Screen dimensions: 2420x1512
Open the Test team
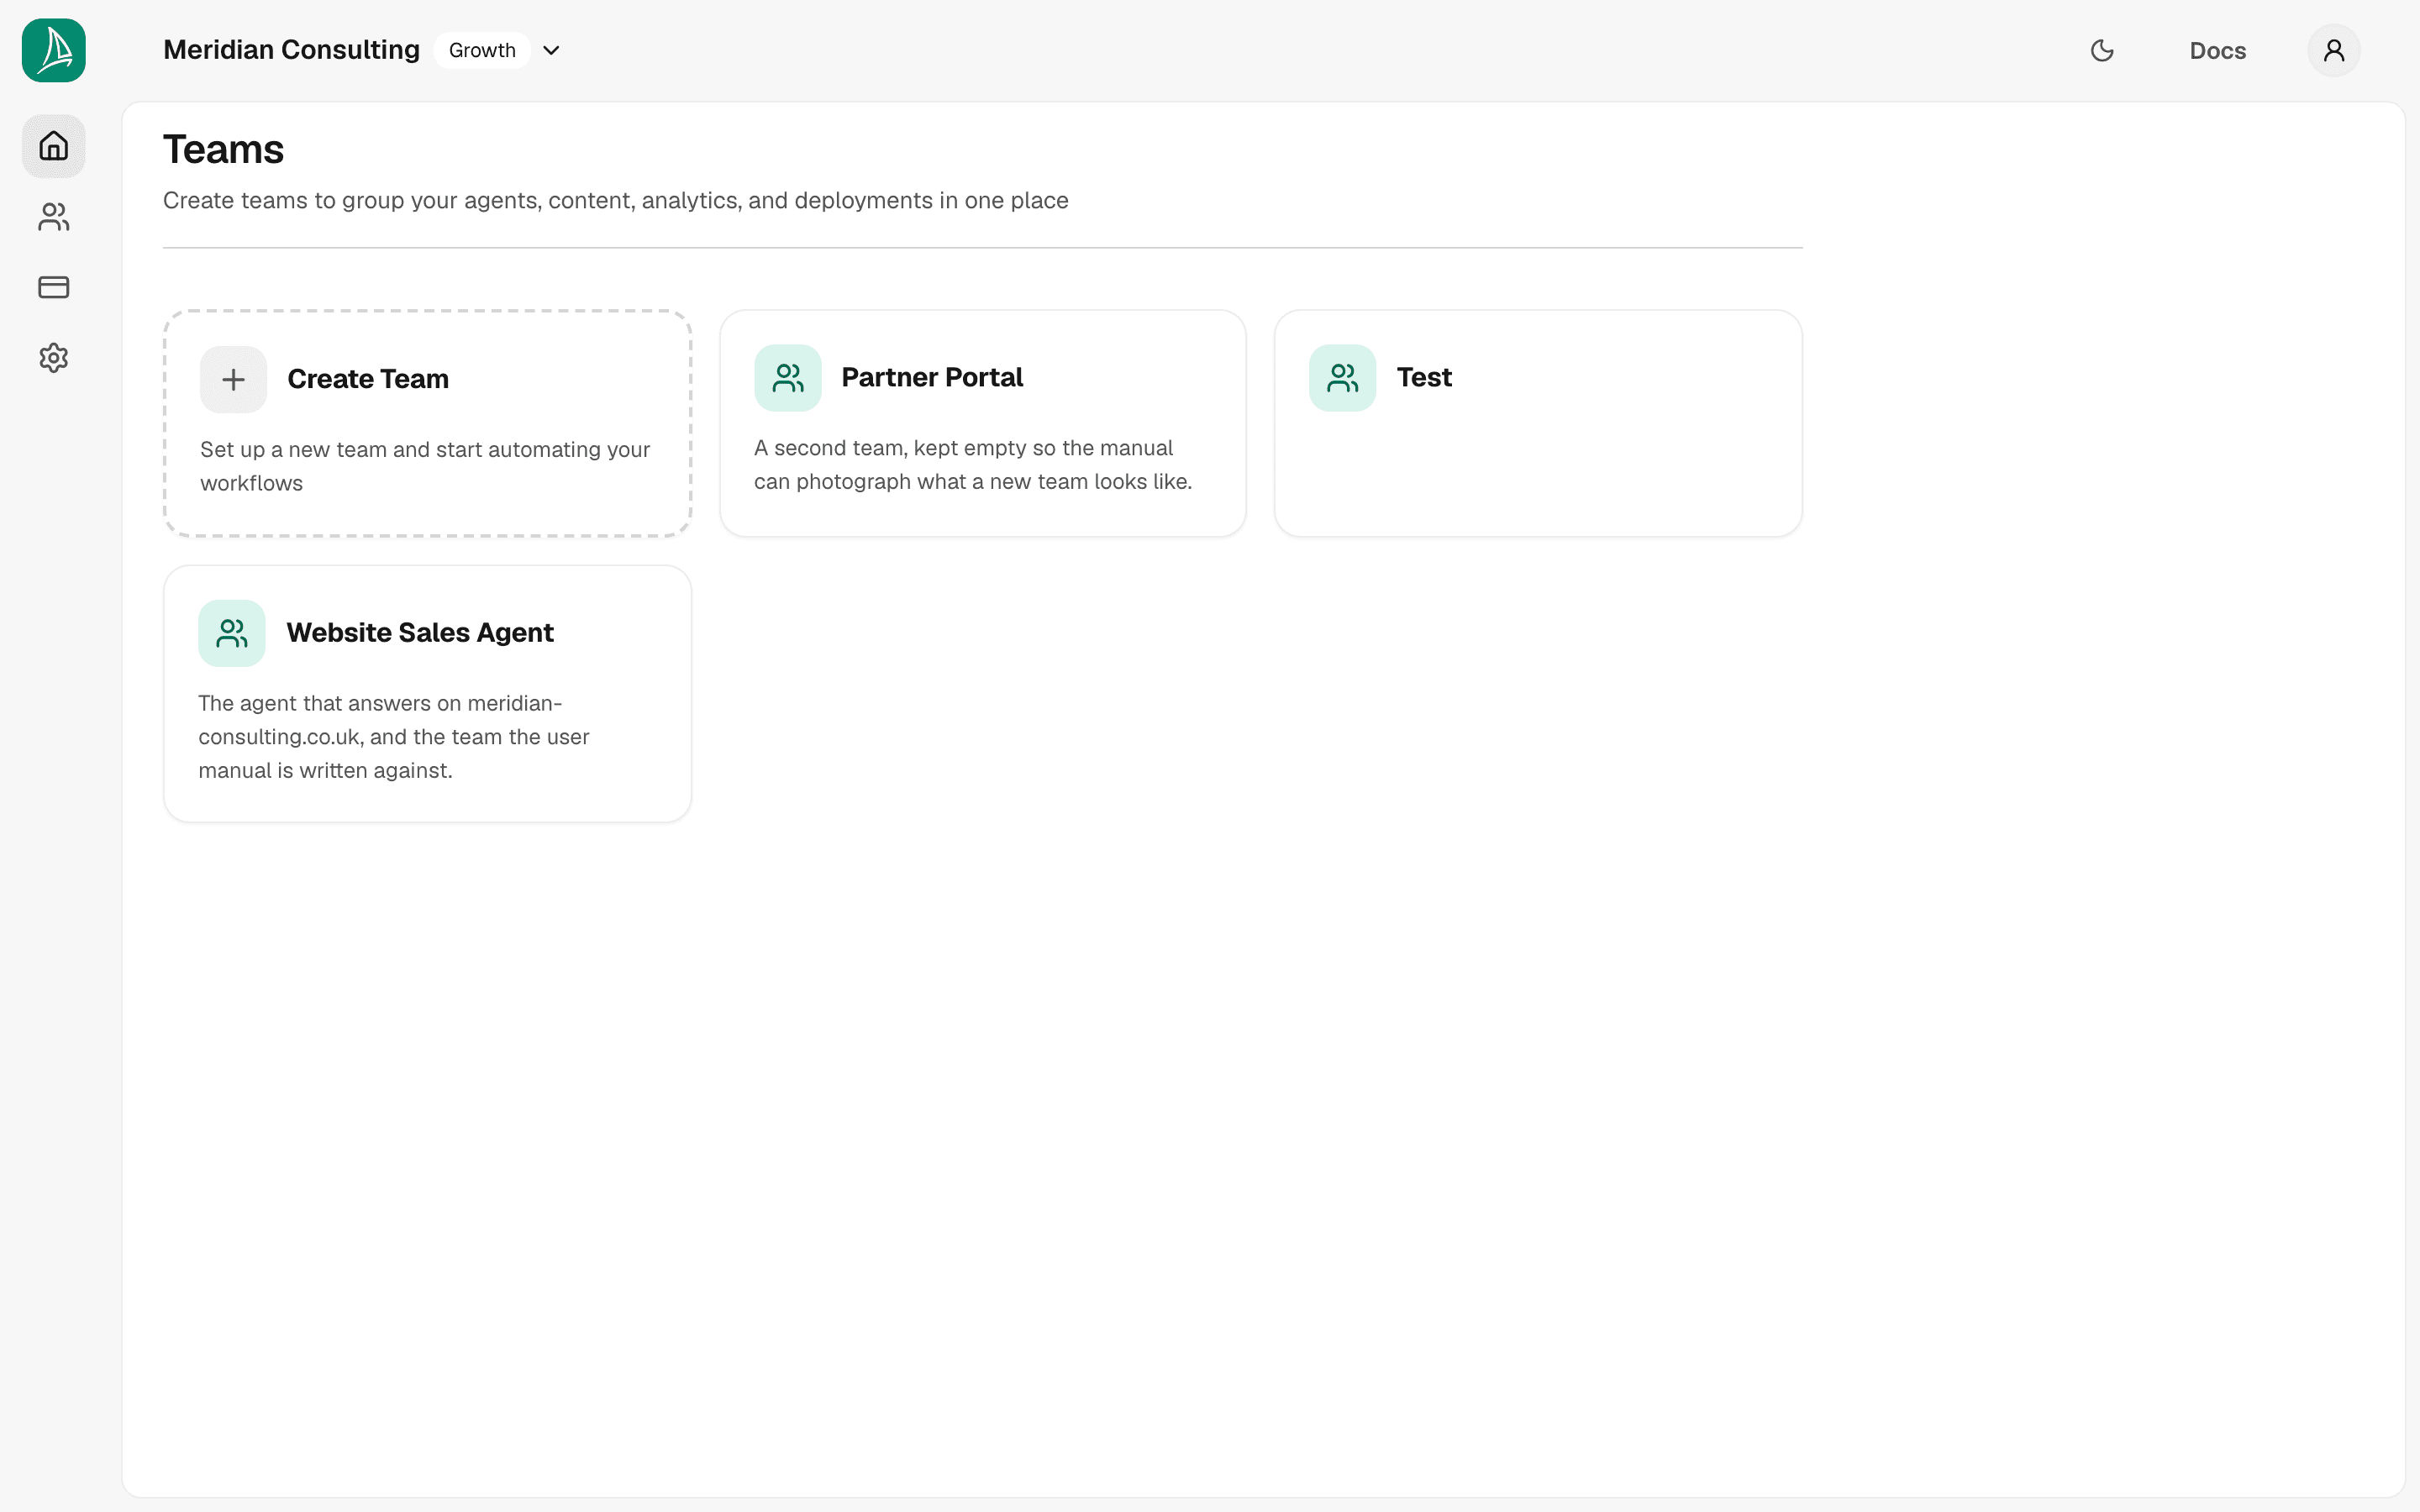[1538, 423]
